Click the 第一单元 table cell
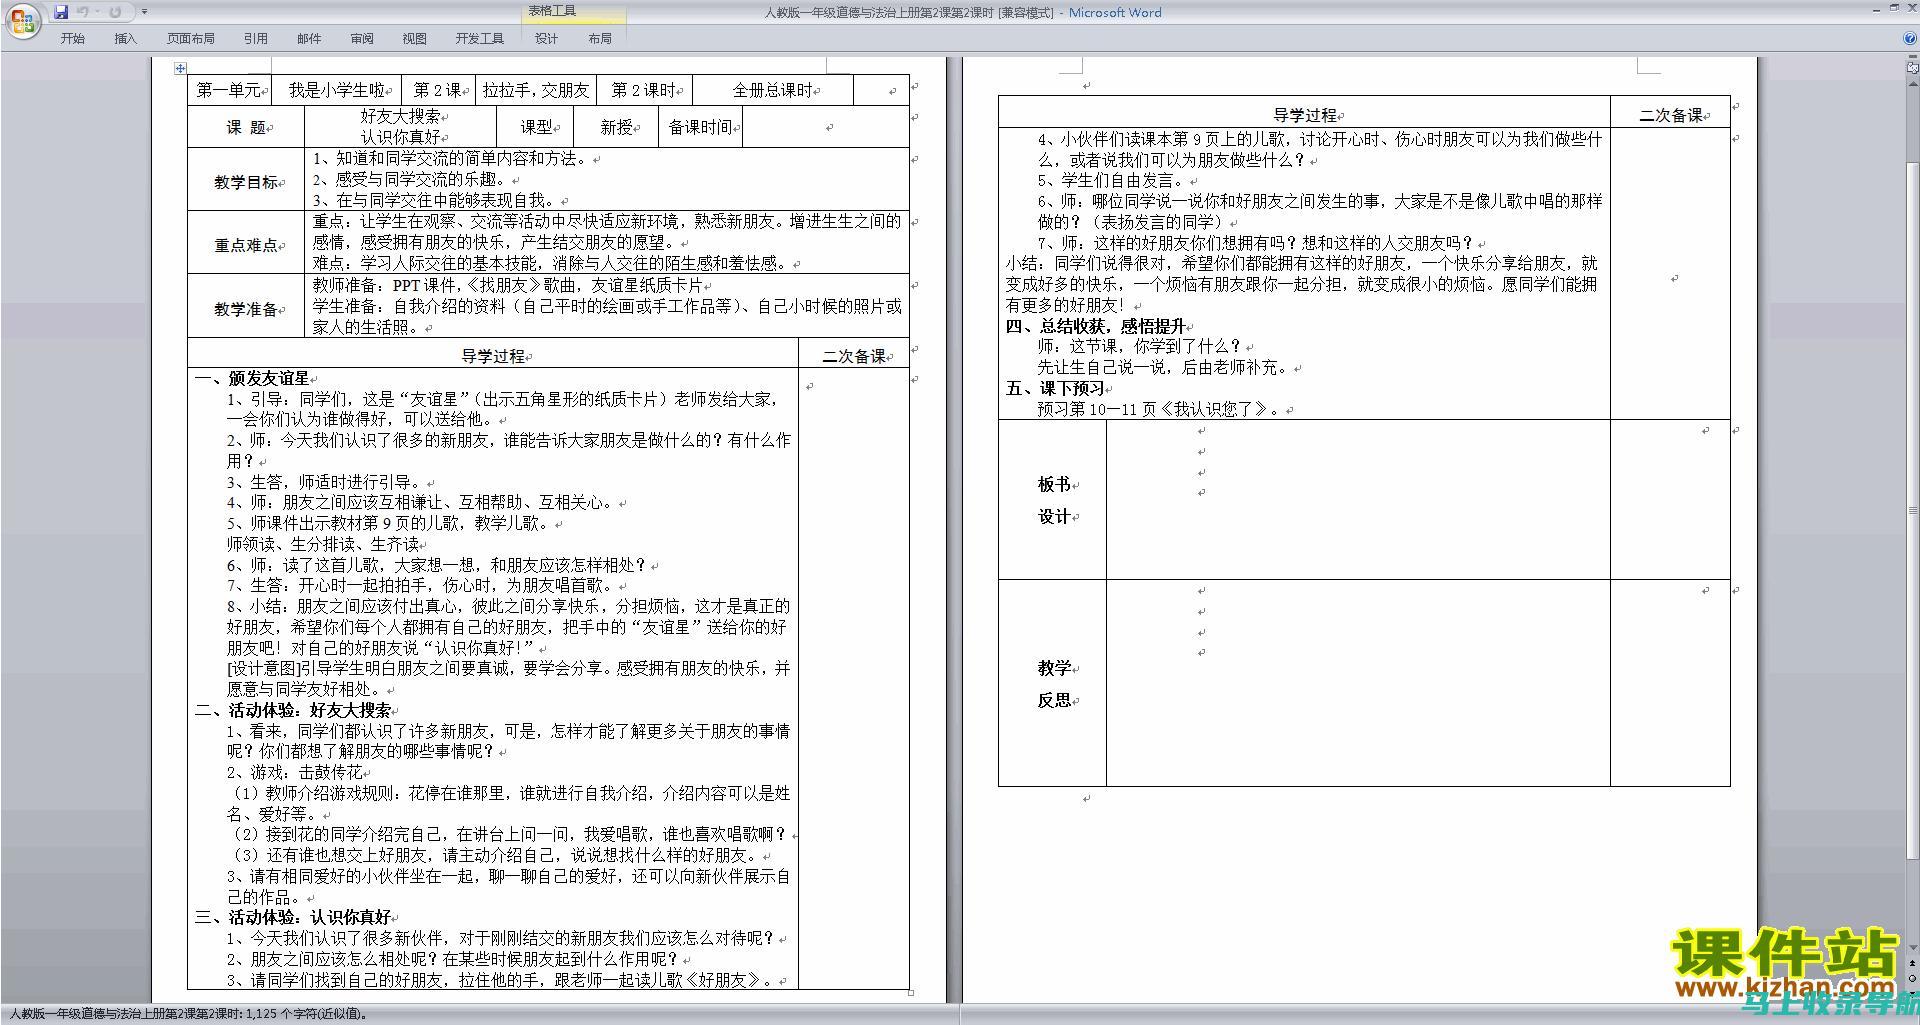This screenshot has width=1920, height=1025. pos(229,90)
